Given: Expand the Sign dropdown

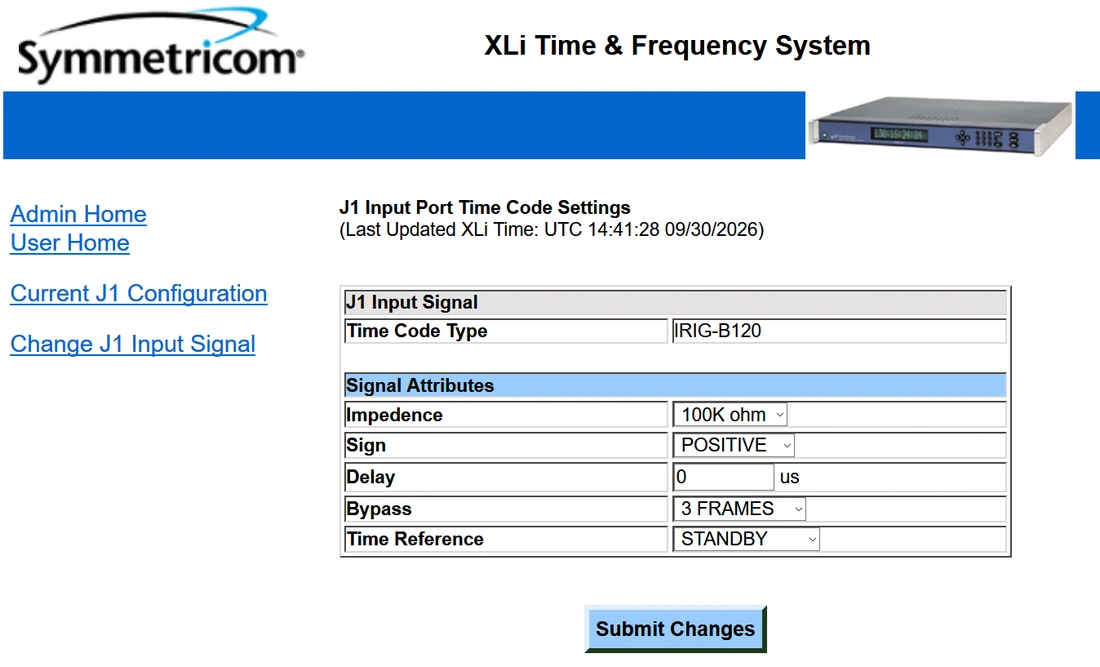Looking at the screenshot, I should pyautogui.click(x=734, y=445).
